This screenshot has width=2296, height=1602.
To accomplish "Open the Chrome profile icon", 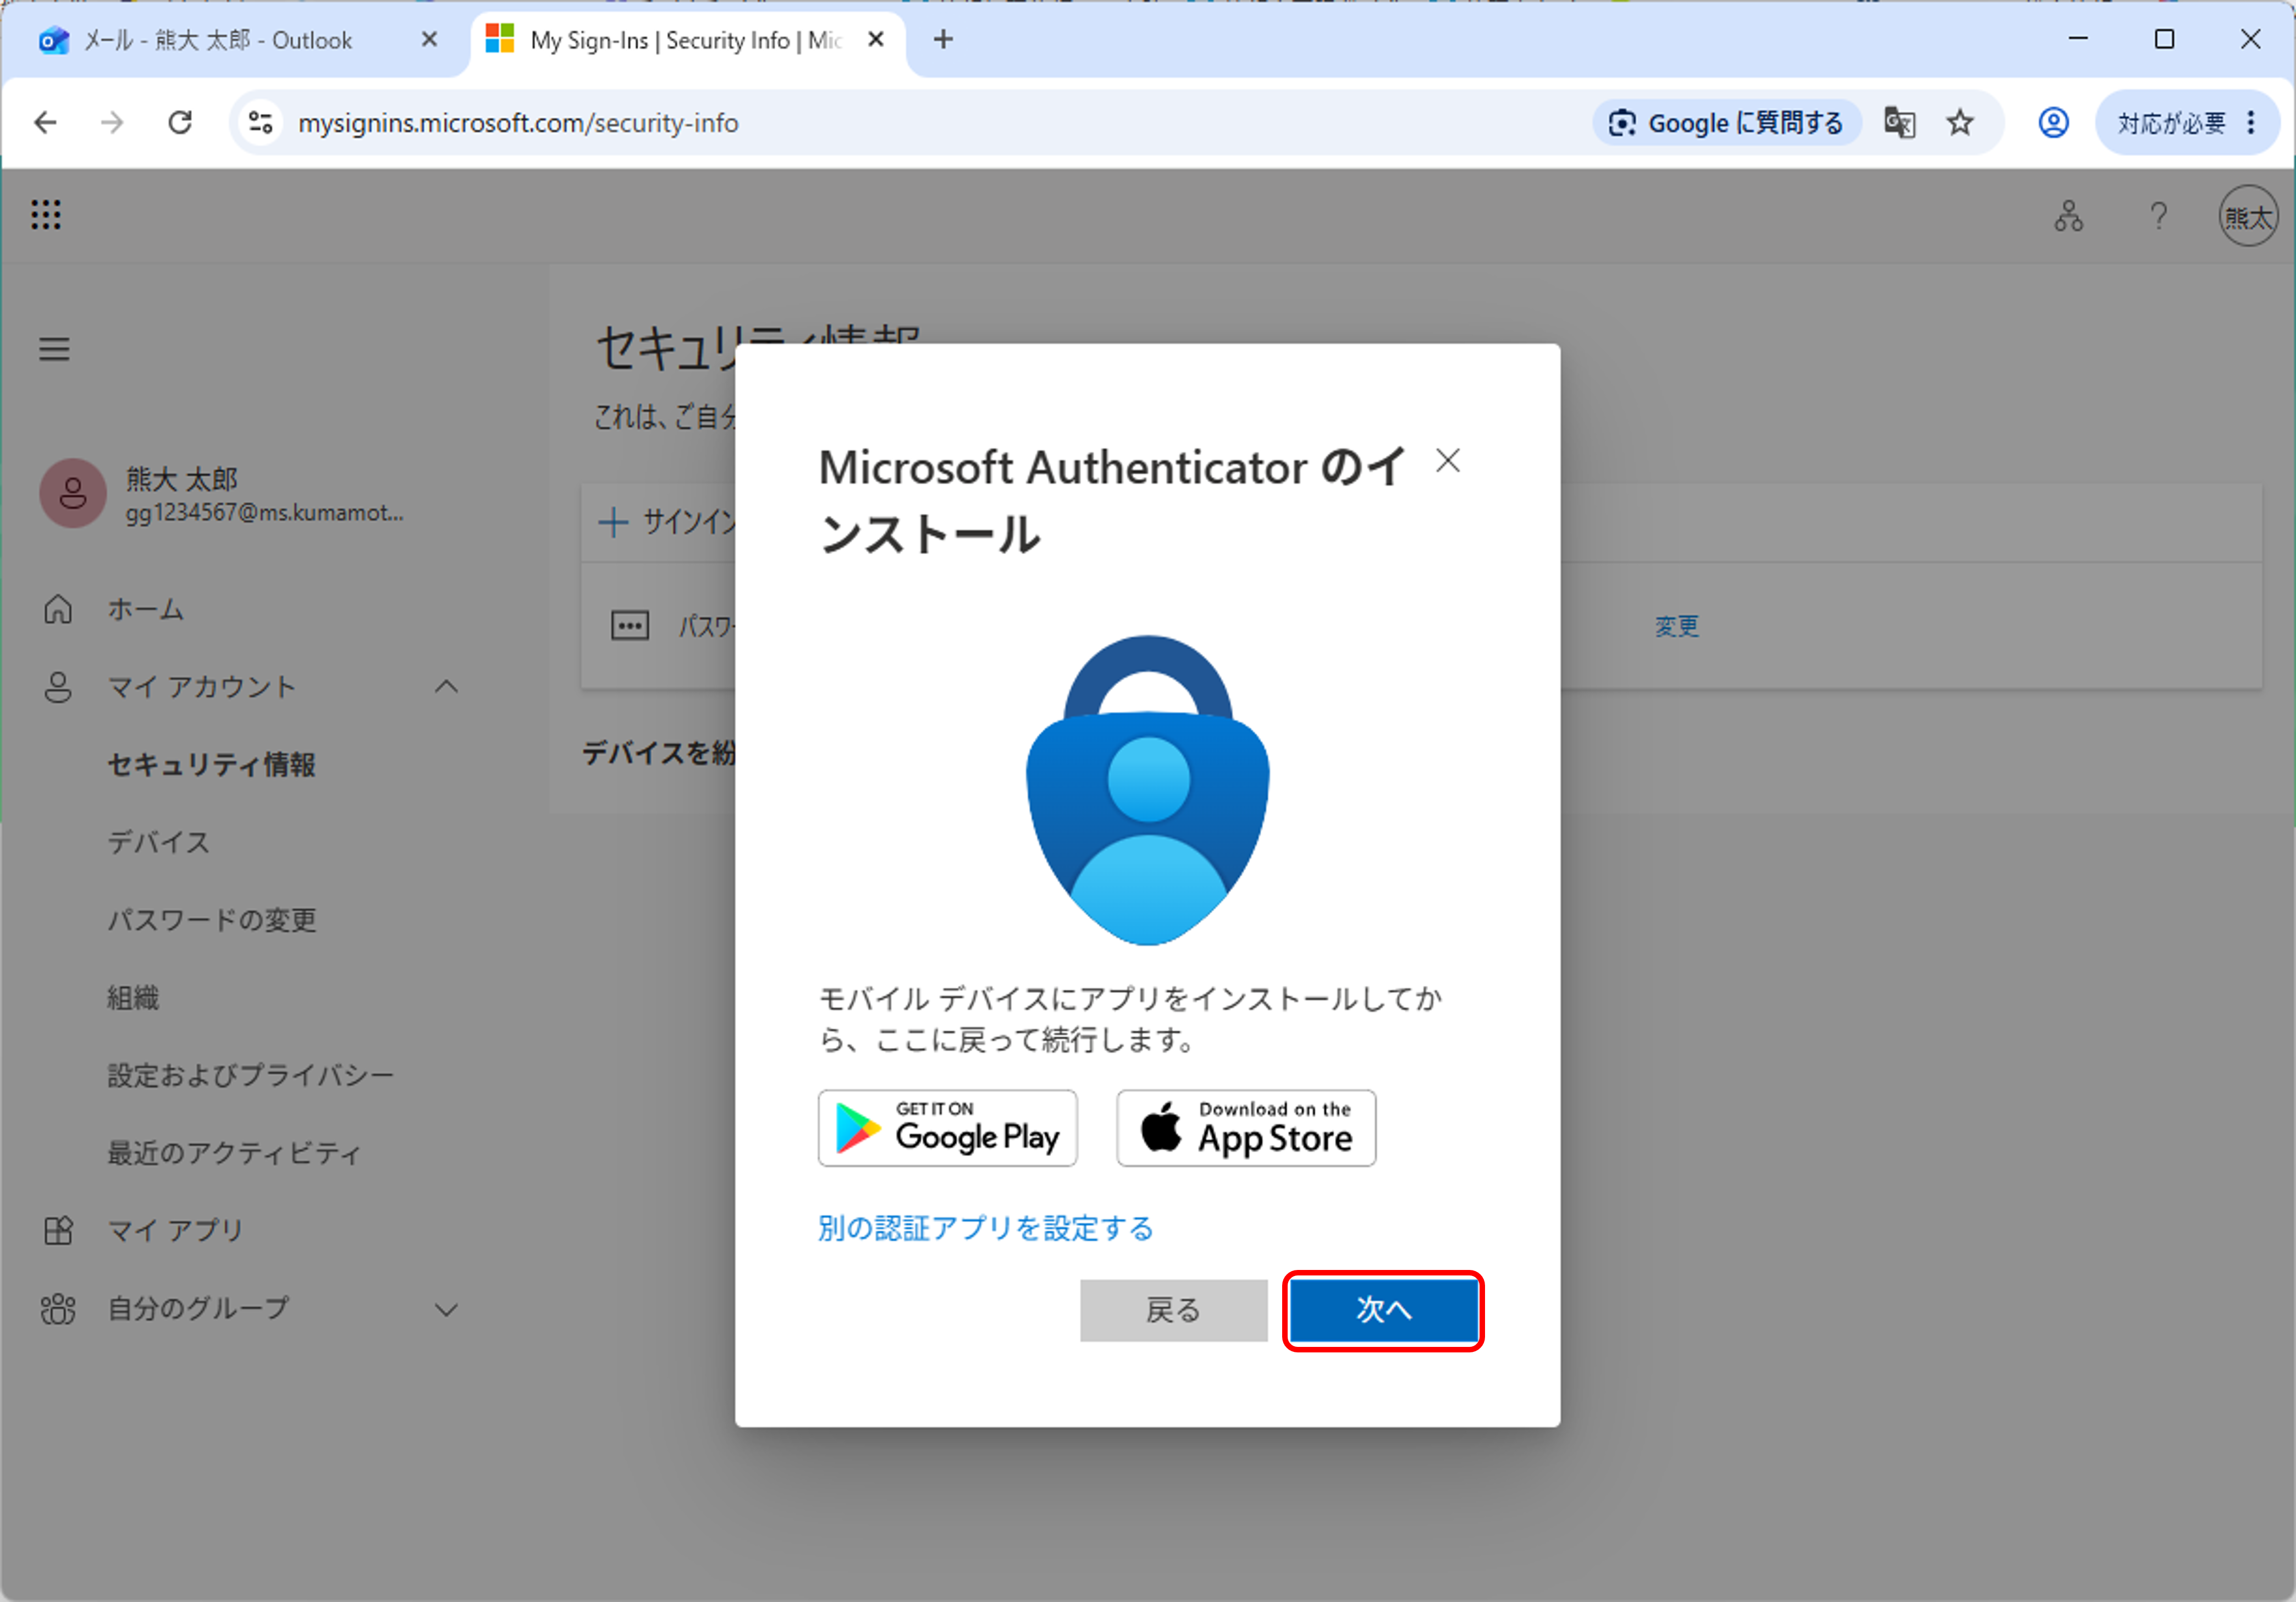I will pyautogui.click(x=2053, y=123).
